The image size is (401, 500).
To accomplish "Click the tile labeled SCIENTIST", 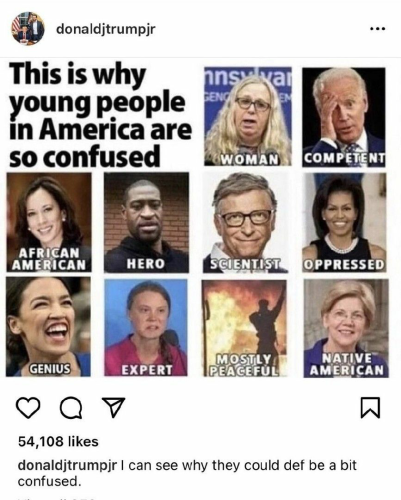I will [245, 222].
